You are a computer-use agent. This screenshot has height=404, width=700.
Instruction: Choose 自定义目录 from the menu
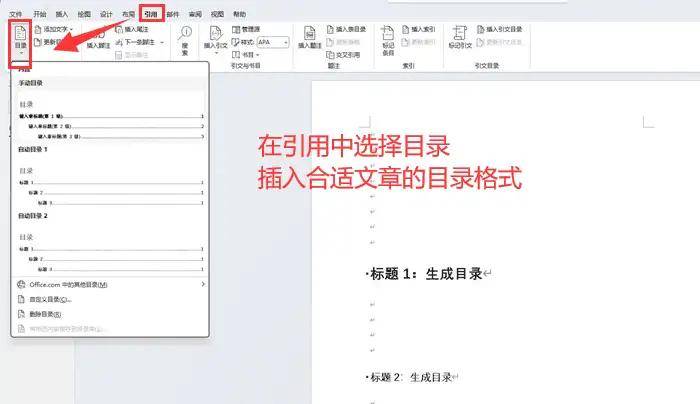point(110,299)
